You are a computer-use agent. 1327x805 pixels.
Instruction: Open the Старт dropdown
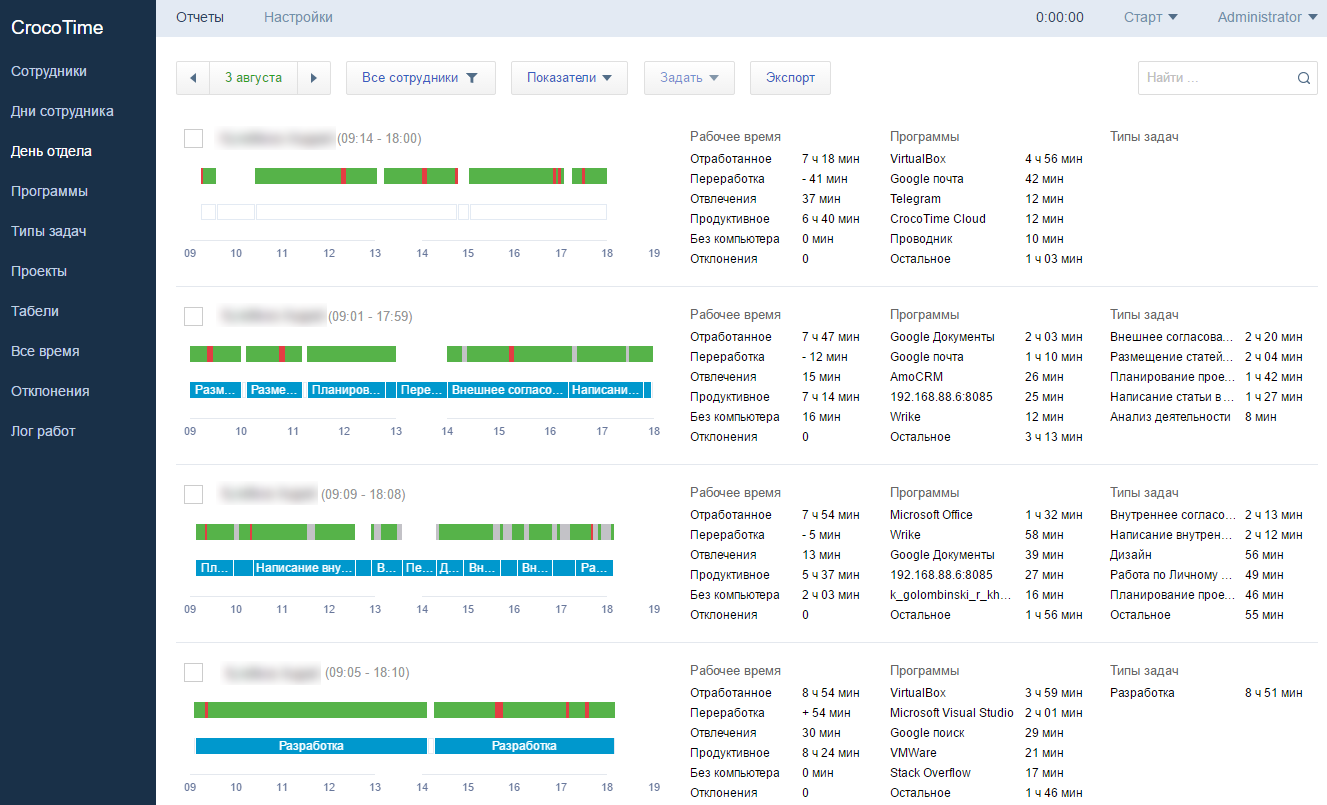click(x=1151, y=17)
